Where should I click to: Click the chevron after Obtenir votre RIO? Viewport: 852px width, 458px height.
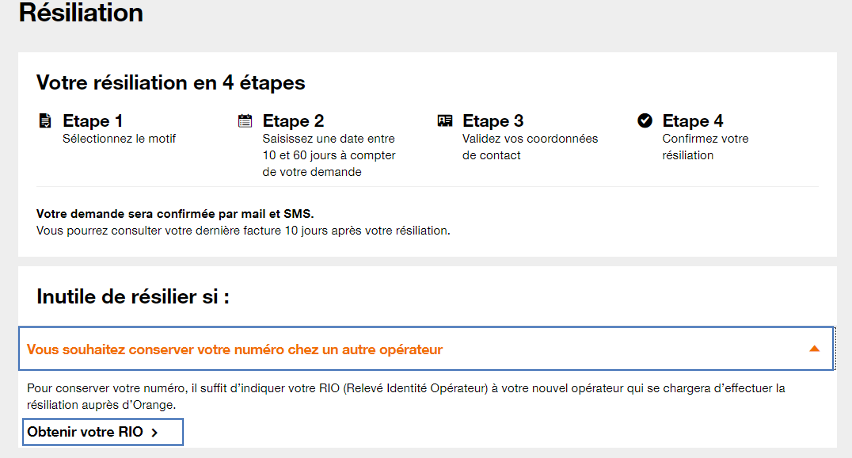(154, 432)
